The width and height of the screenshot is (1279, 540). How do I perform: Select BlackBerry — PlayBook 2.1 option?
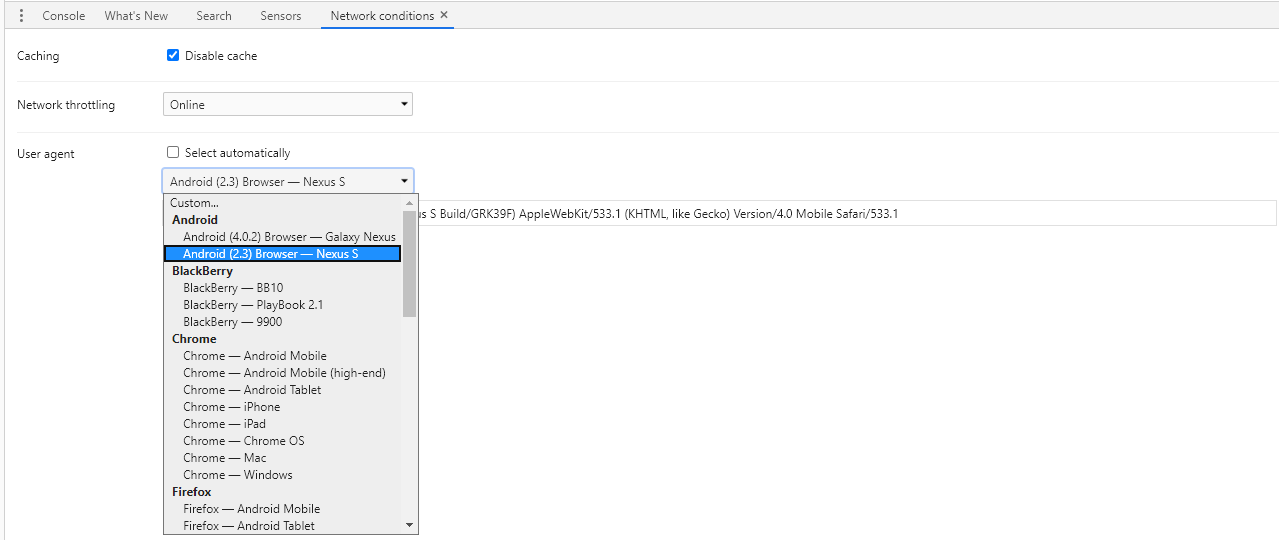283,305
